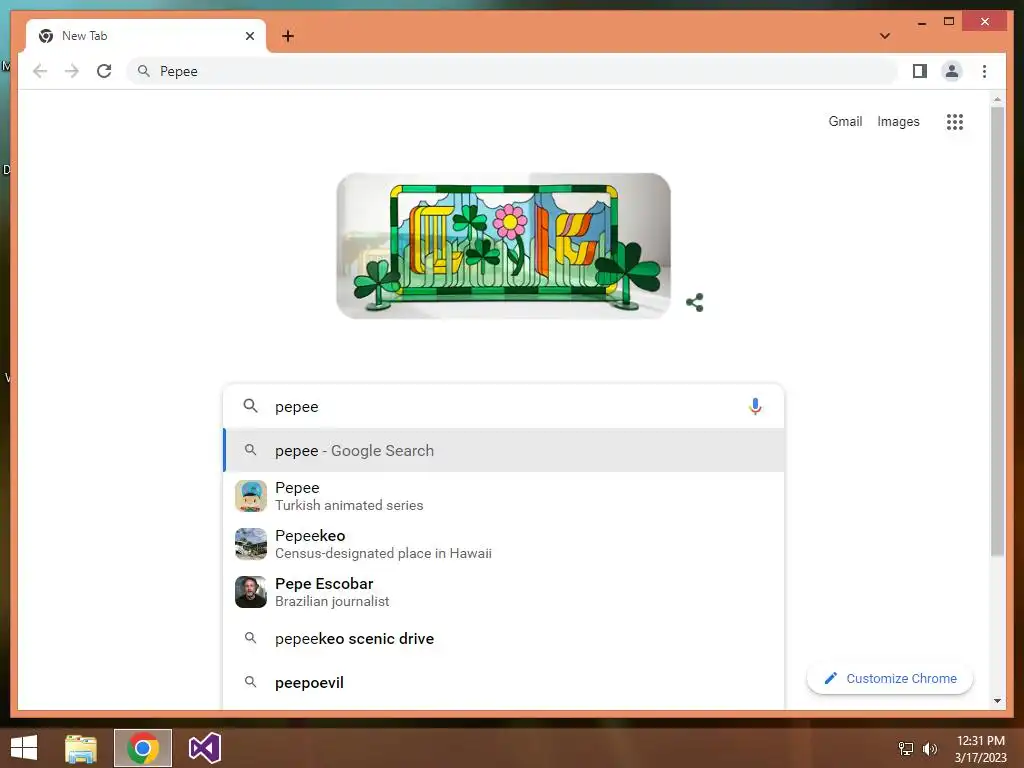Click the browser back arrow
This screenshot has width=1024, height=768.
tap(40, 71)
